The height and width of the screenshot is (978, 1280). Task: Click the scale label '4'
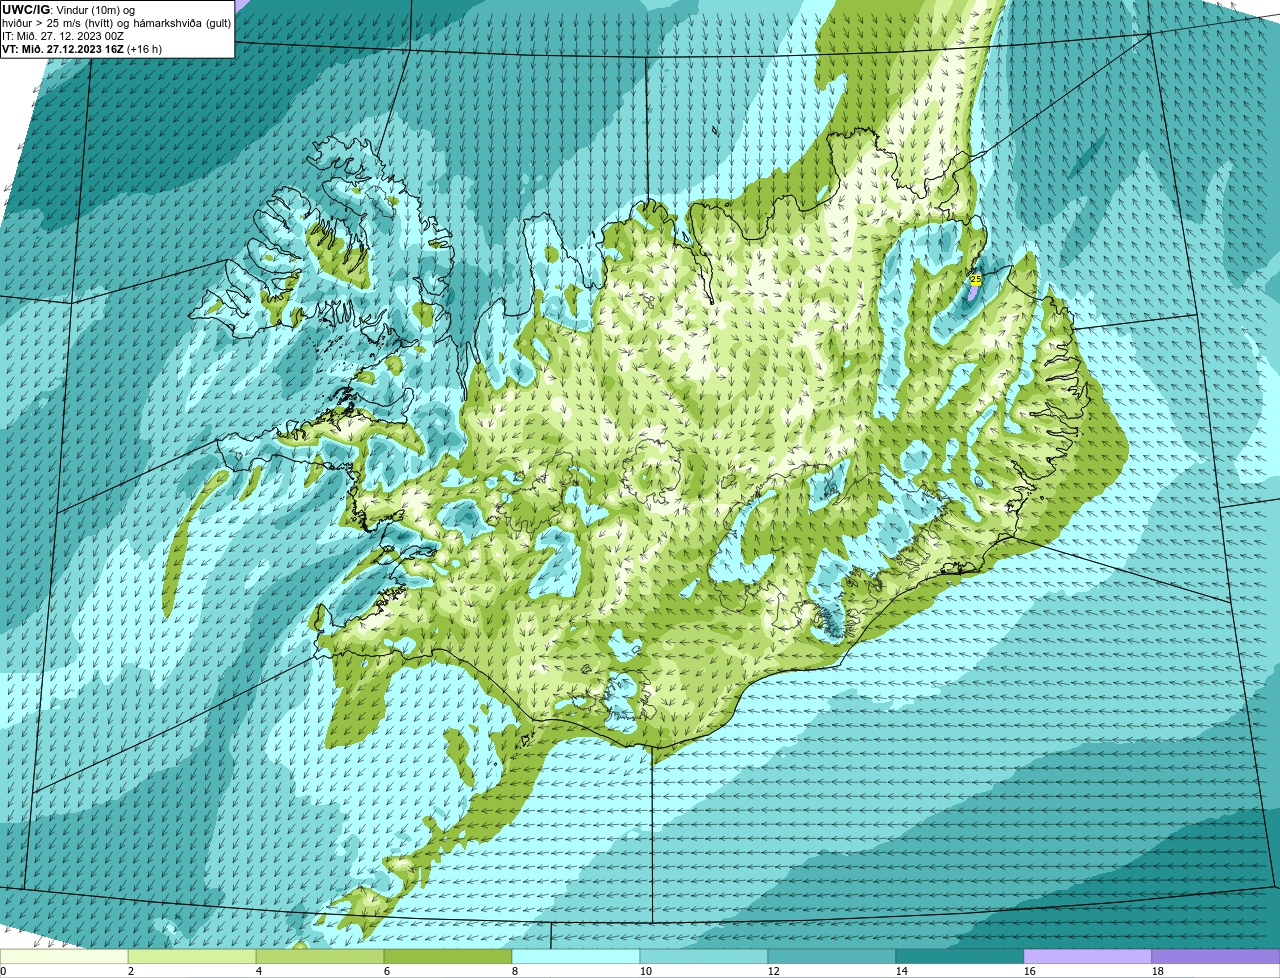point(259,971)
